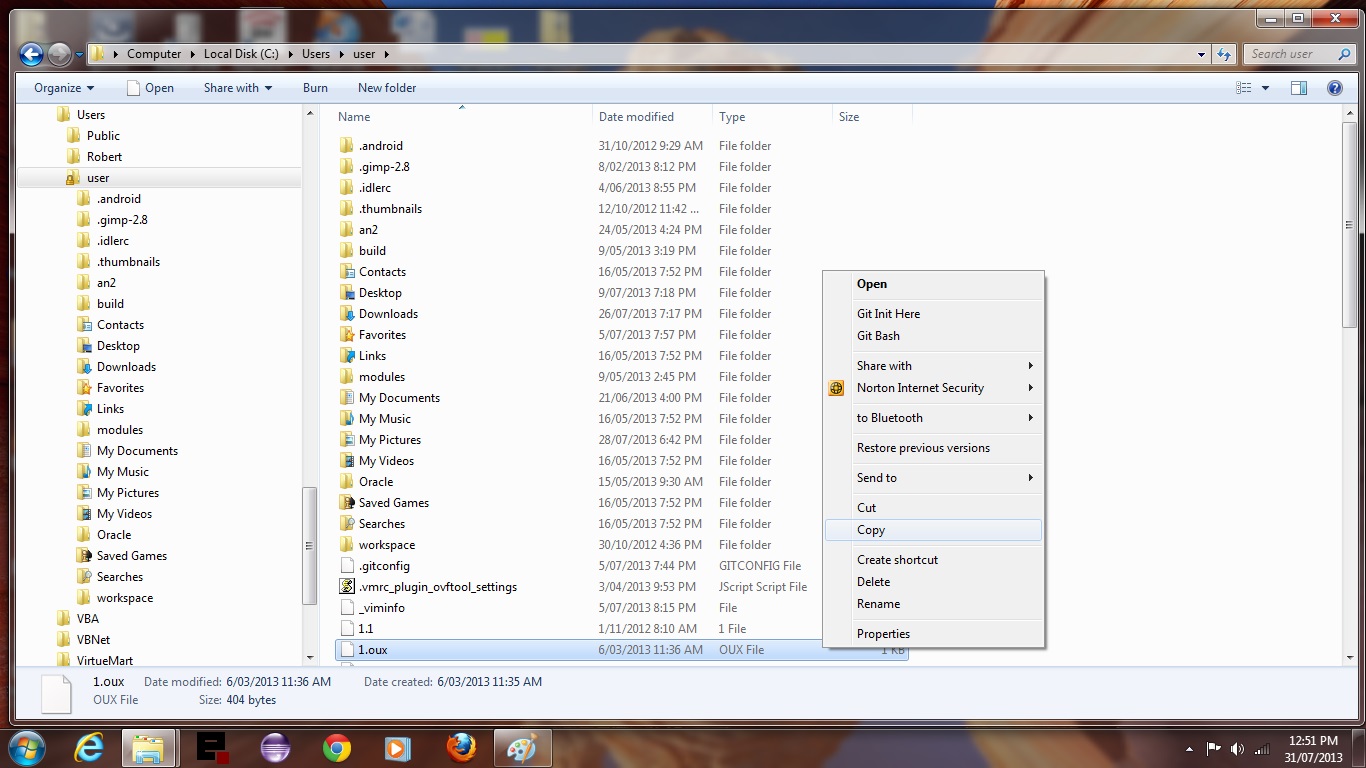Click the volume speaker tray icon

click(x=1237, y=749)
